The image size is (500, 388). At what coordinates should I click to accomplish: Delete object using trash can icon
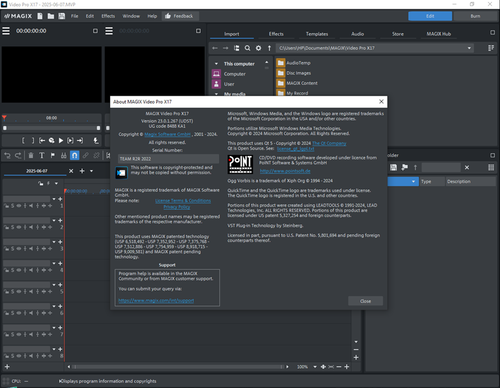[x=31, y=155]
